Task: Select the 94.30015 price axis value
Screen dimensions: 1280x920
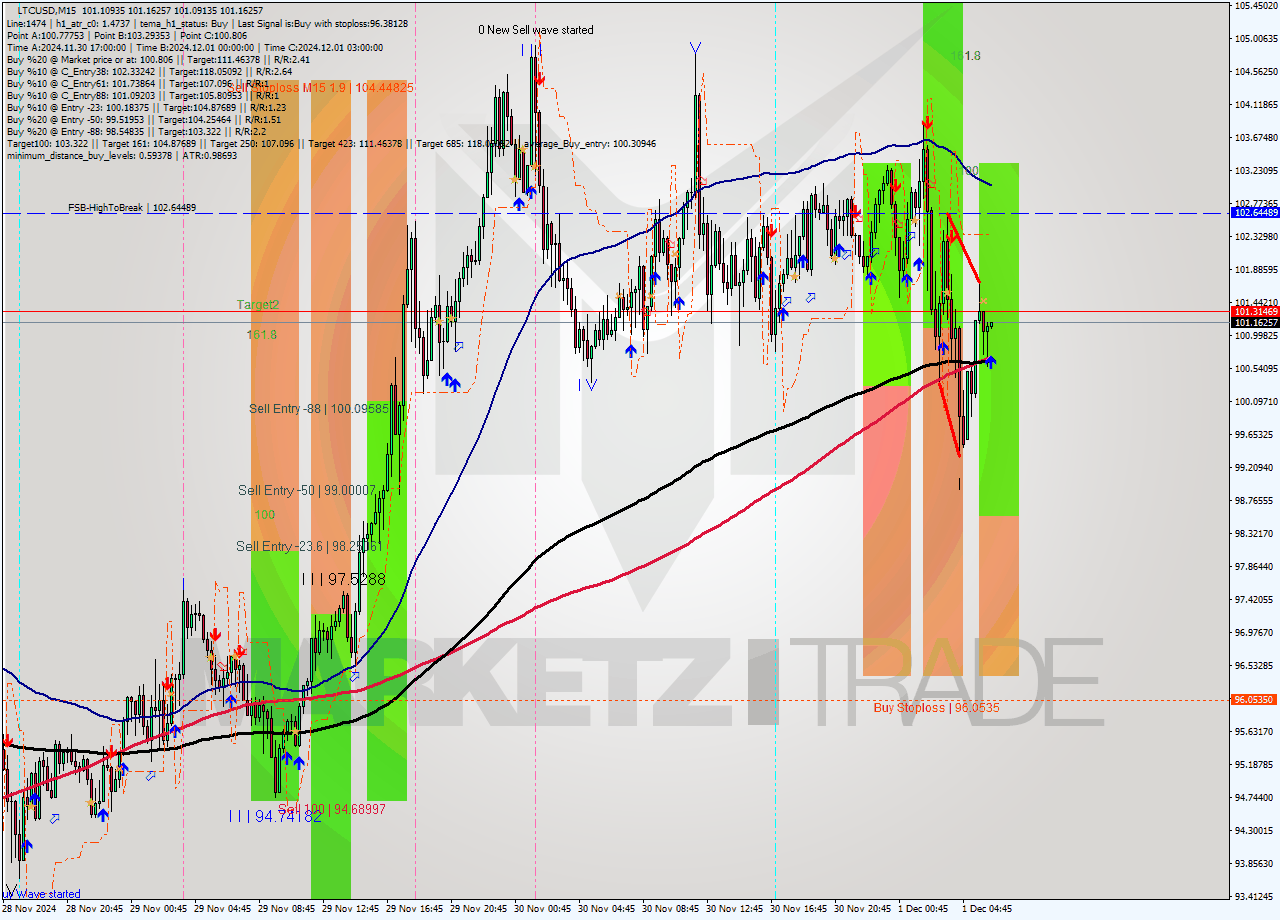Action: [x=1255, y=830]
